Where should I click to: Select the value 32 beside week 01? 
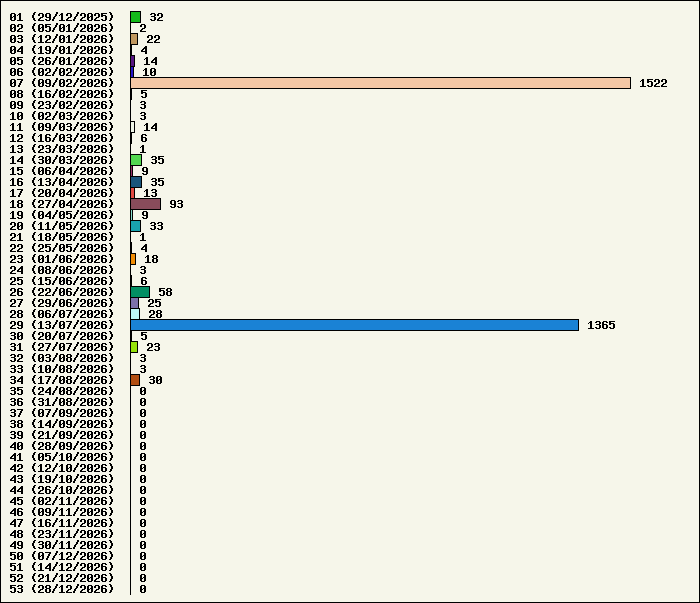pos(156,17)
